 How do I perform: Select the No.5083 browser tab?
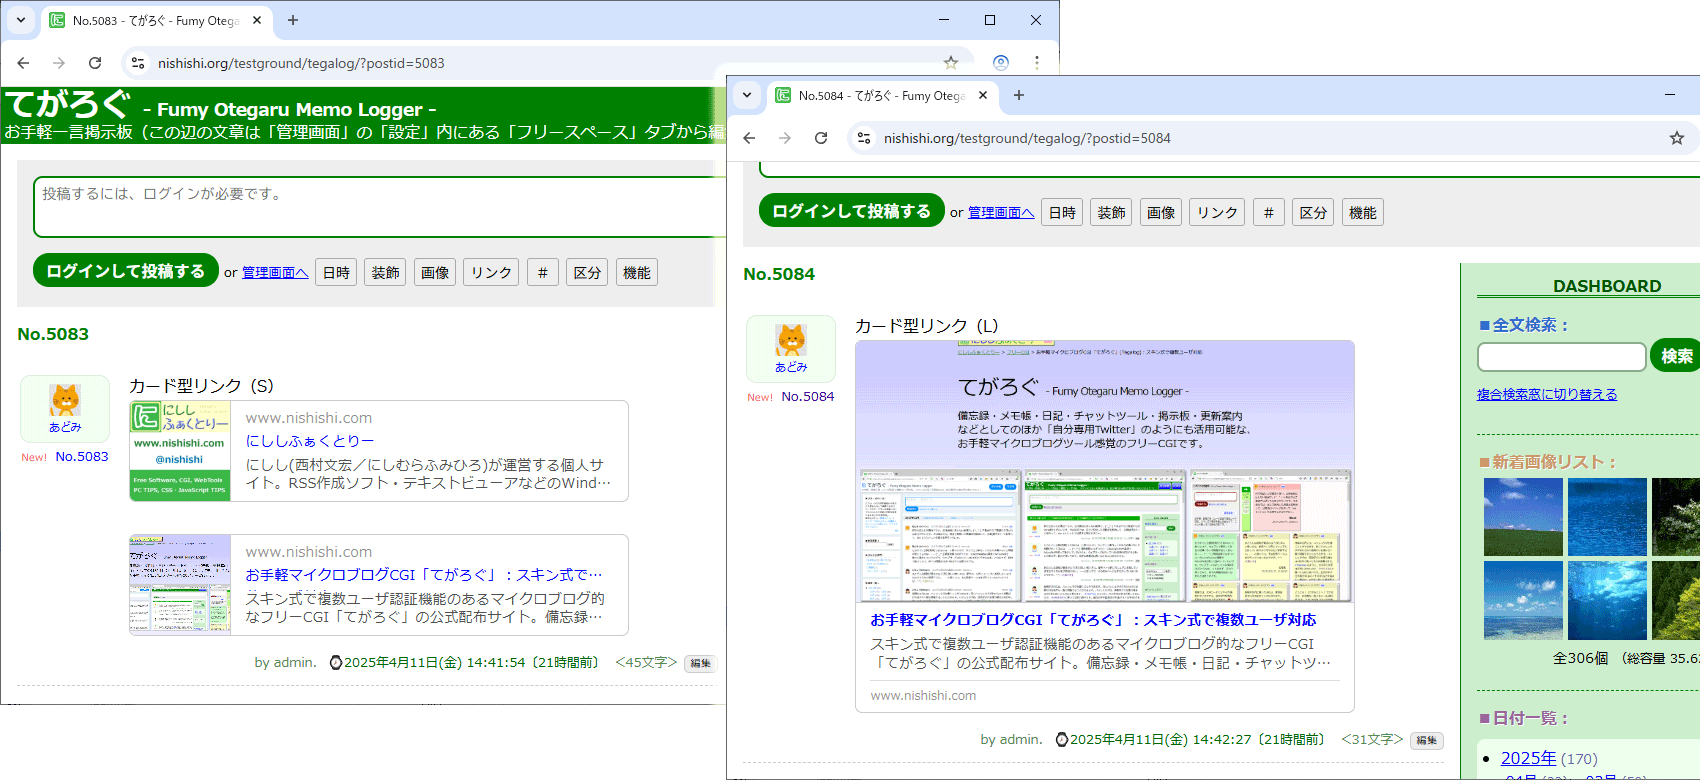coord(155,20)
